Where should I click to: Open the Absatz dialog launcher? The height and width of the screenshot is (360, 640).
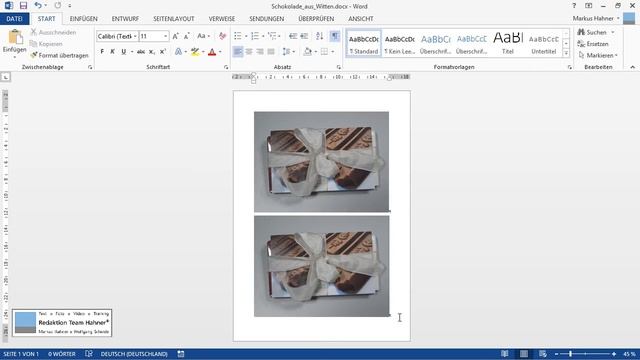339,67
